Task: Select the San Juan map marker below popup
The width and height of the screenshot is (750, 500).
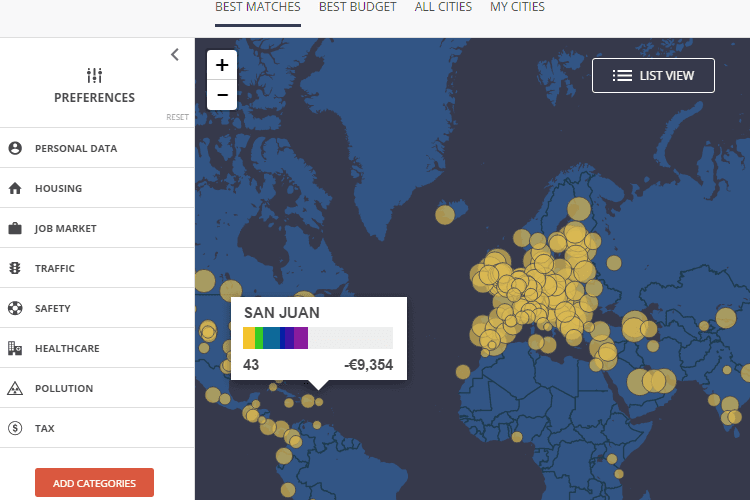Action: coord(319,402)
